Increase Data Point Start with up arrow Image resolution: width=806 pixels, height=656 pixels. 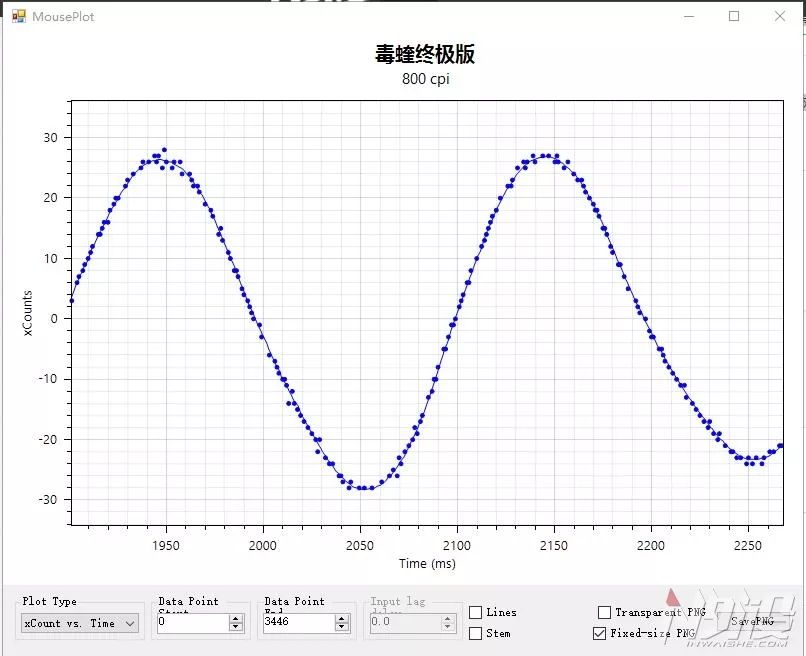[236, 618]
